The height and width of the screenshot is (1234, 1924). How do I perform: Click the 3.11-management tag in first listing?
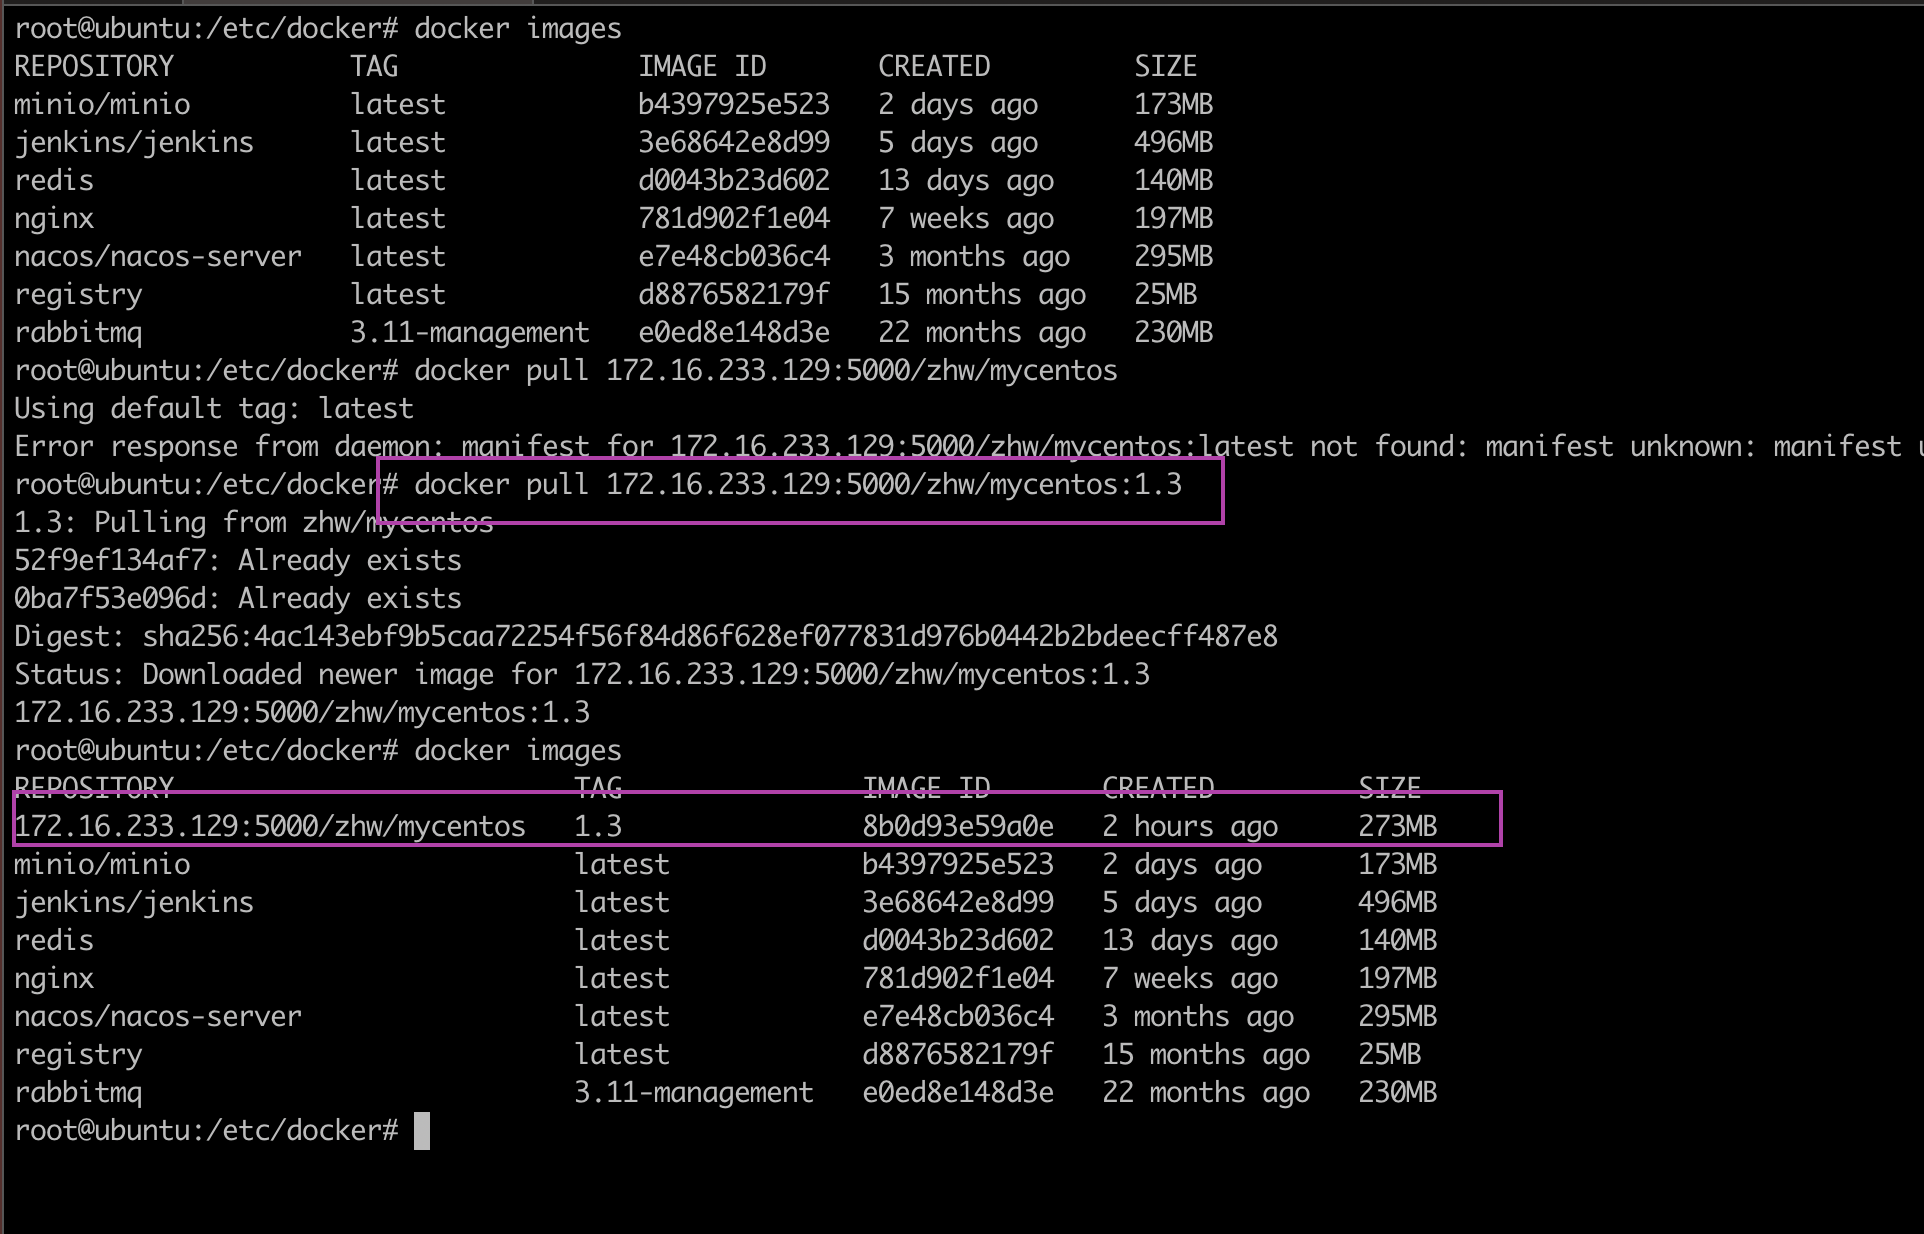coord(469,333)
